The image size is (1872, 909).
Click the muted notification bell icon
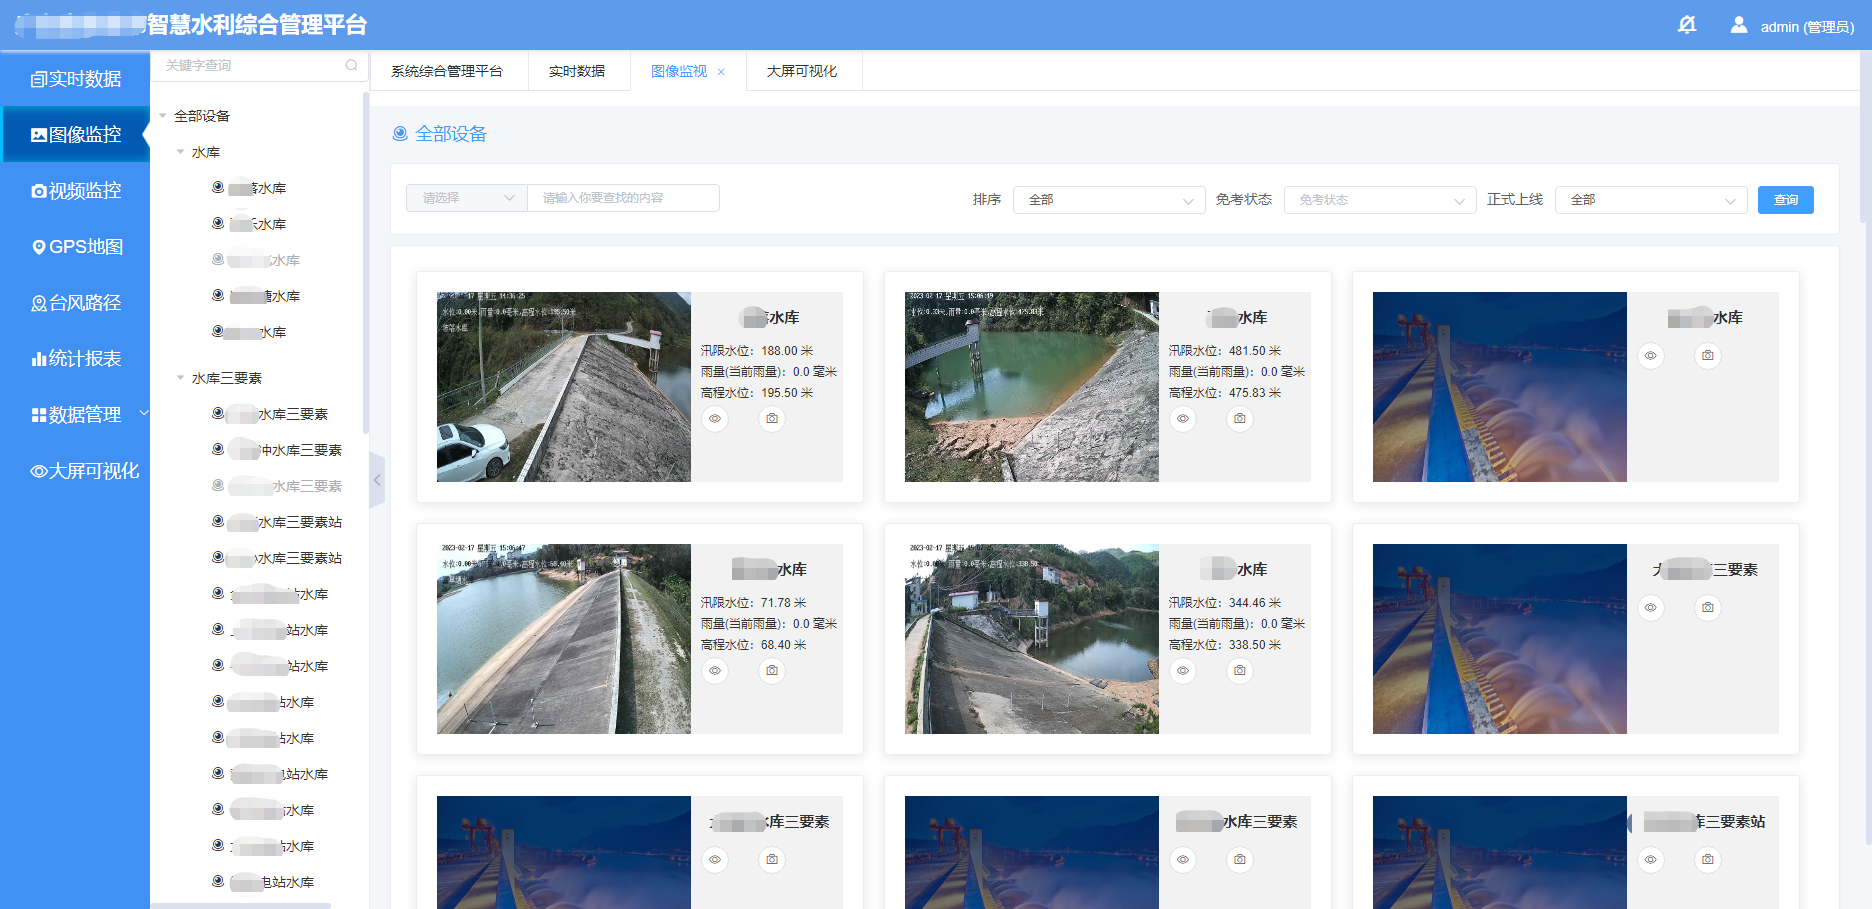coord(1687,25)
